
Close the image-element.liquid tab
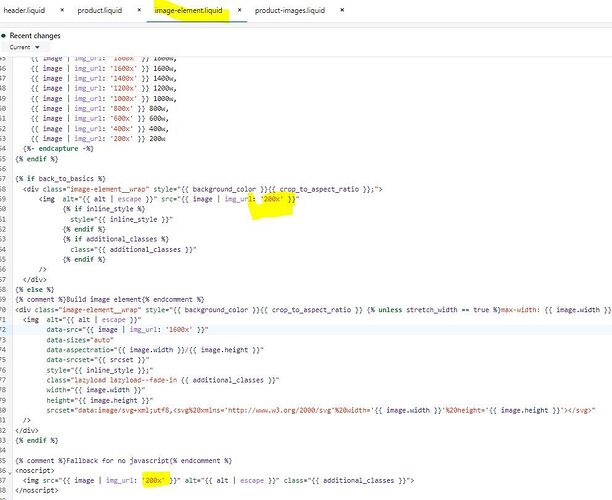click(240, 11)
